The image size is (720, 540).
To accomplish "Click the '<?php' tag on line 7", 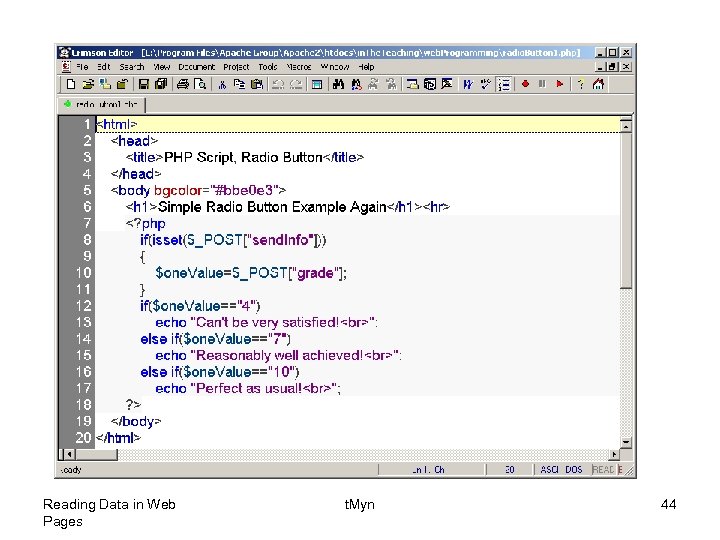I will tap(146, 224).
